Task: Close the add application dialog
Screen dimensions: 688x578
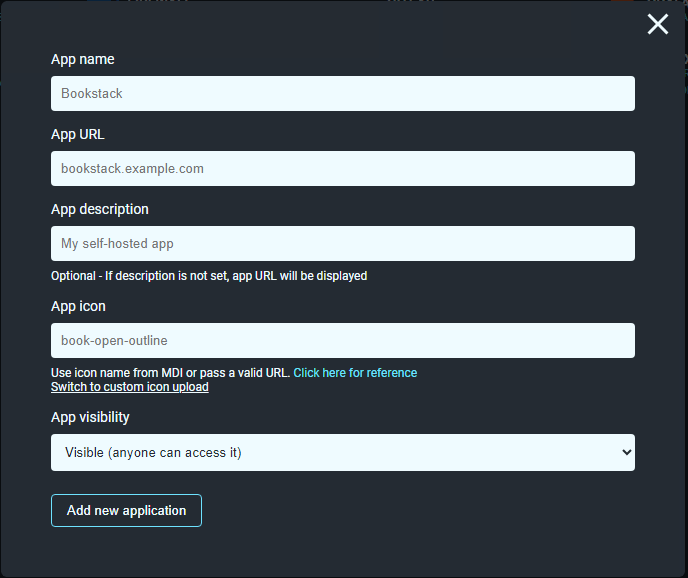Action: click(x=657, y=25)
